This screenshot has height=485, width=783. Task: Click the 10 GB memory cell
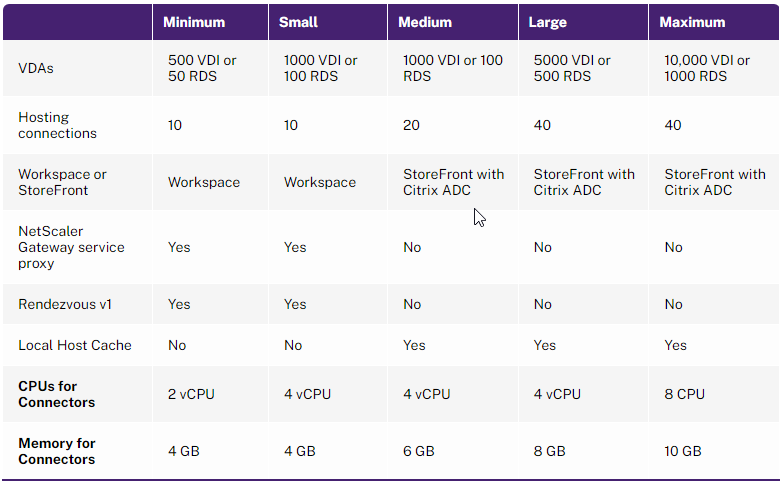click(683, 451)
